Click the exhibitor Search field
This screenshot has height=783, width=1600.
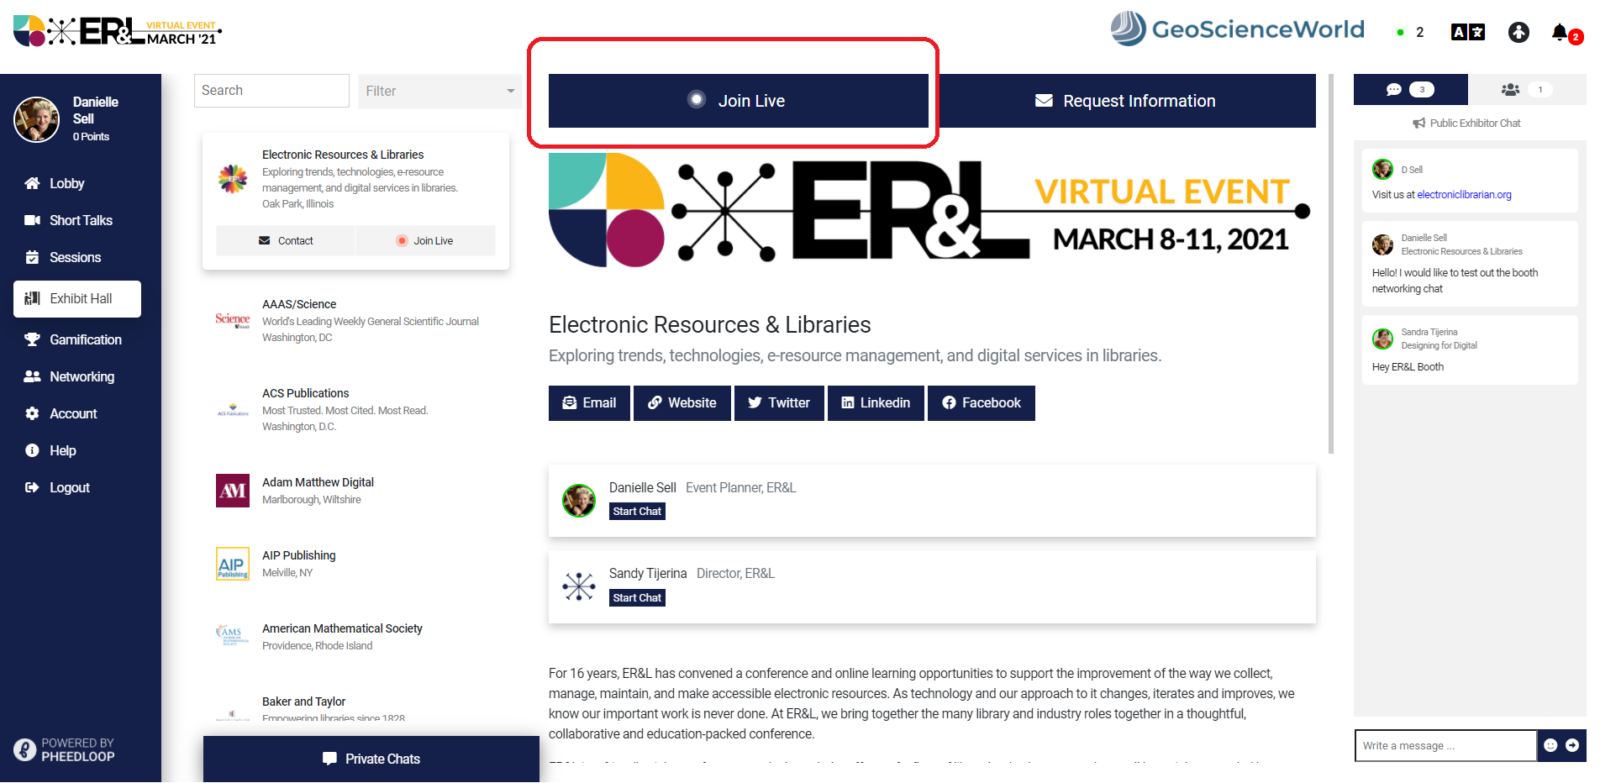tap(271, 91)
